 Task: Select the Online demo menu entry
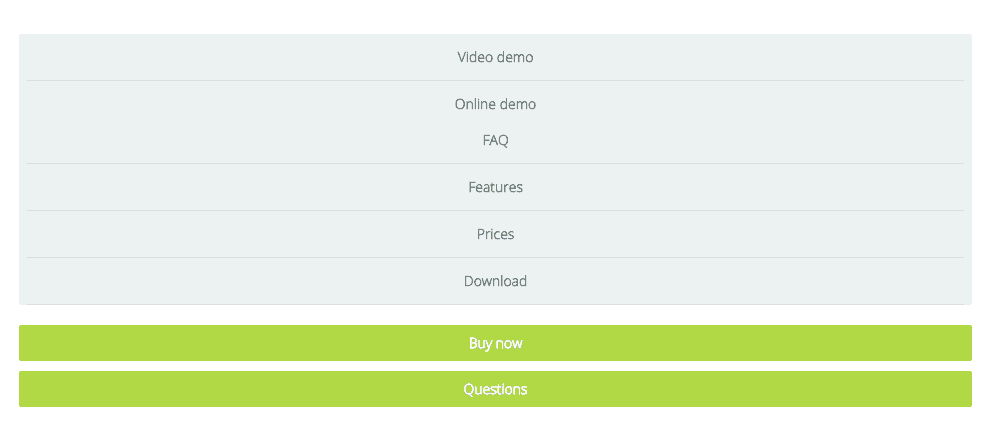(x=495, y=104)
